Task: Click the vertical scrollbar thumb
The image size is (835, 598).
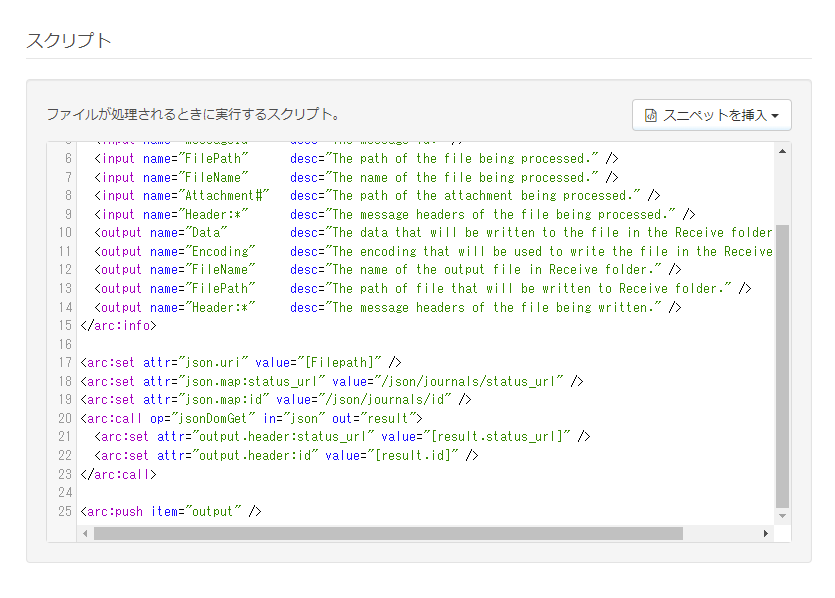Action: coord(782,366)
